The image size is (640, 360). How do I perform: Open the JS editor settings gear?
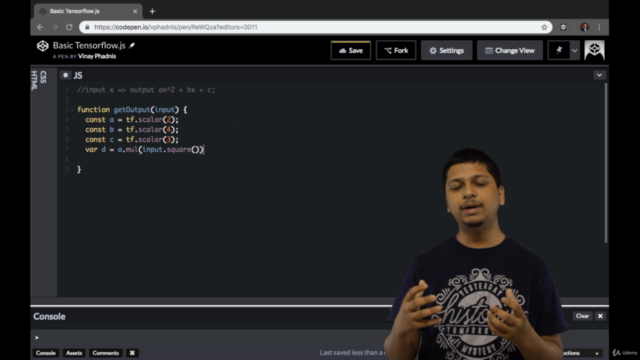pos(65,75)
